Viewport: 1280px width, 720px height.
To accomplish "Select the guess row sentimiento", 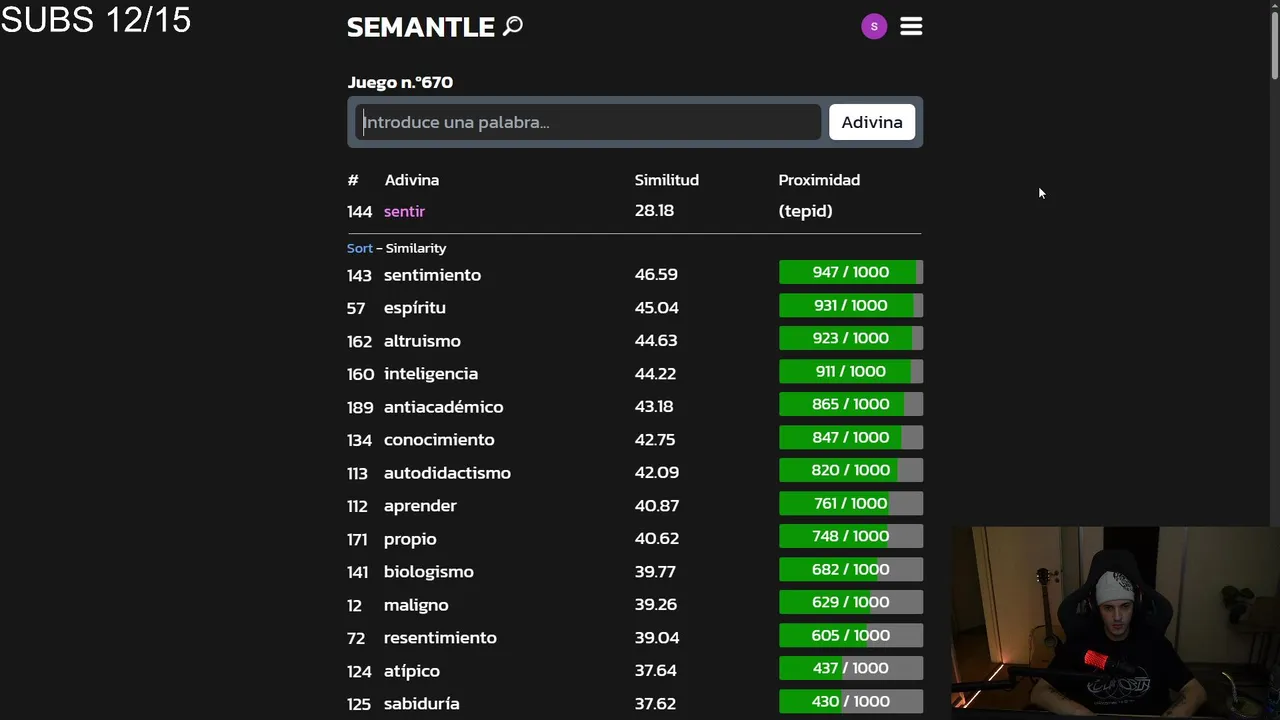I will pyautogui.click(x=432, y=275).
